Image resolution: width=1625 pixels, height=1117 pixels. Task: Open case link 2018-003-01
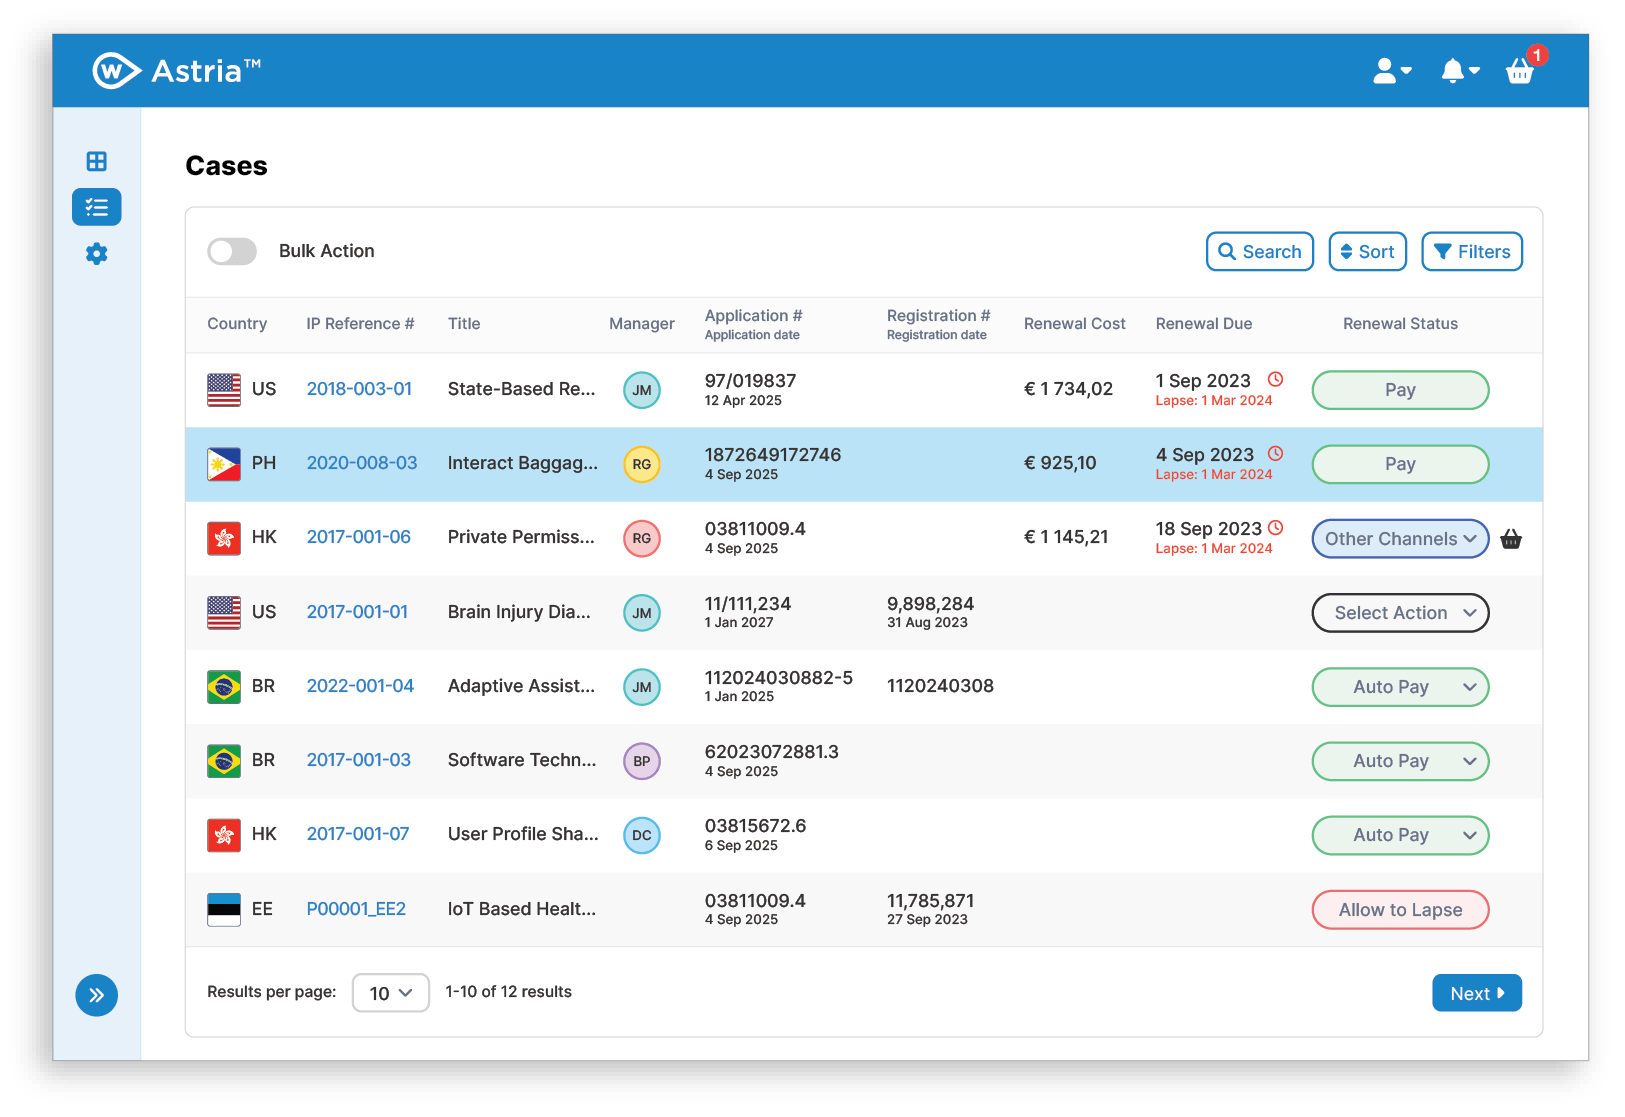359,389
